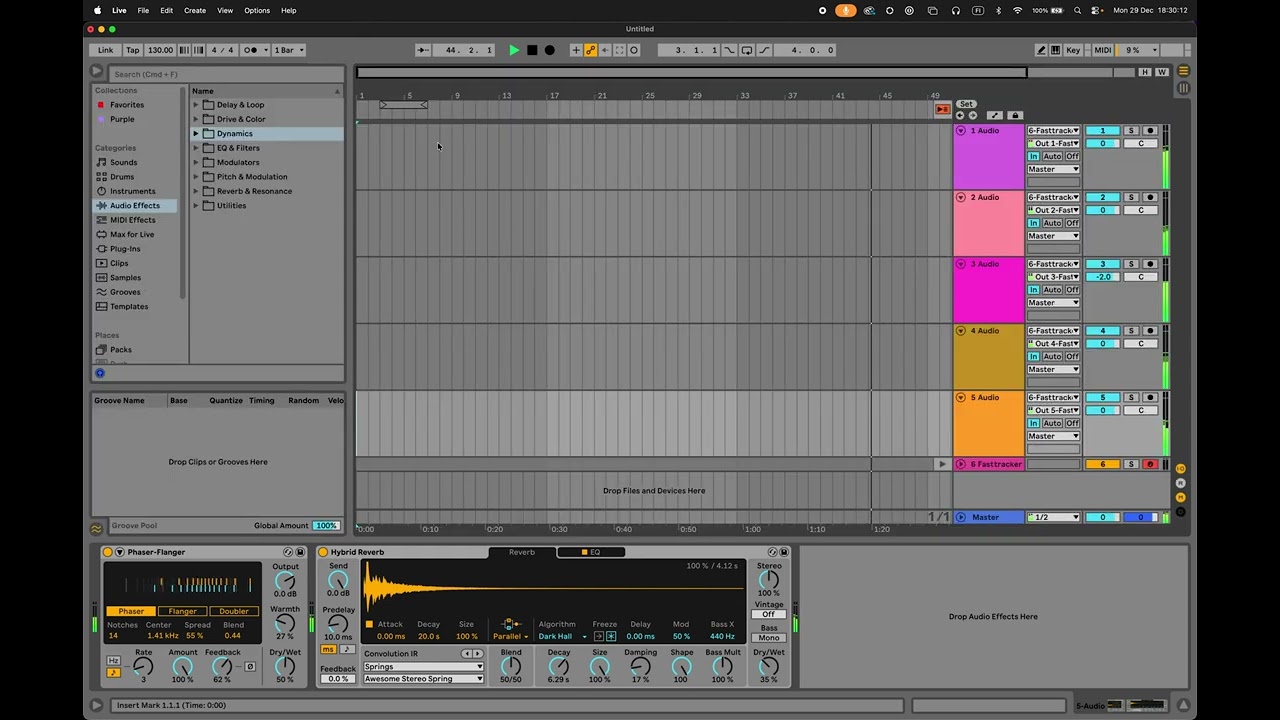This screenshot has height=720, width=1280.
Task: Click the Link button
Action: (x=106, y=50)
